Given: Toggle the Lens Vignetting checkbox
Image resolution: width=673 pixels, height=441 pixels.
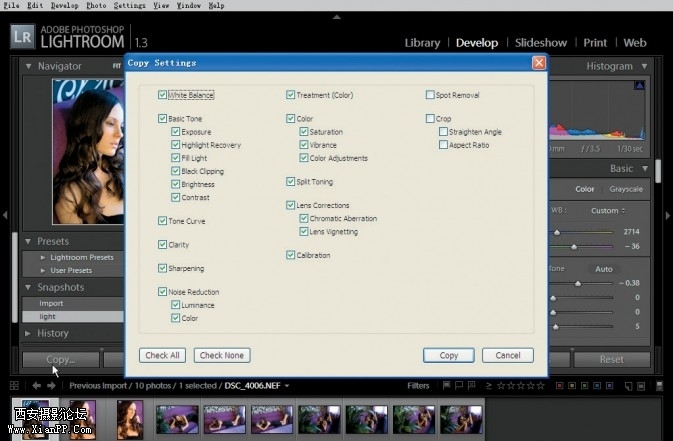Looking at the screenshot, I should click(305, 231).
